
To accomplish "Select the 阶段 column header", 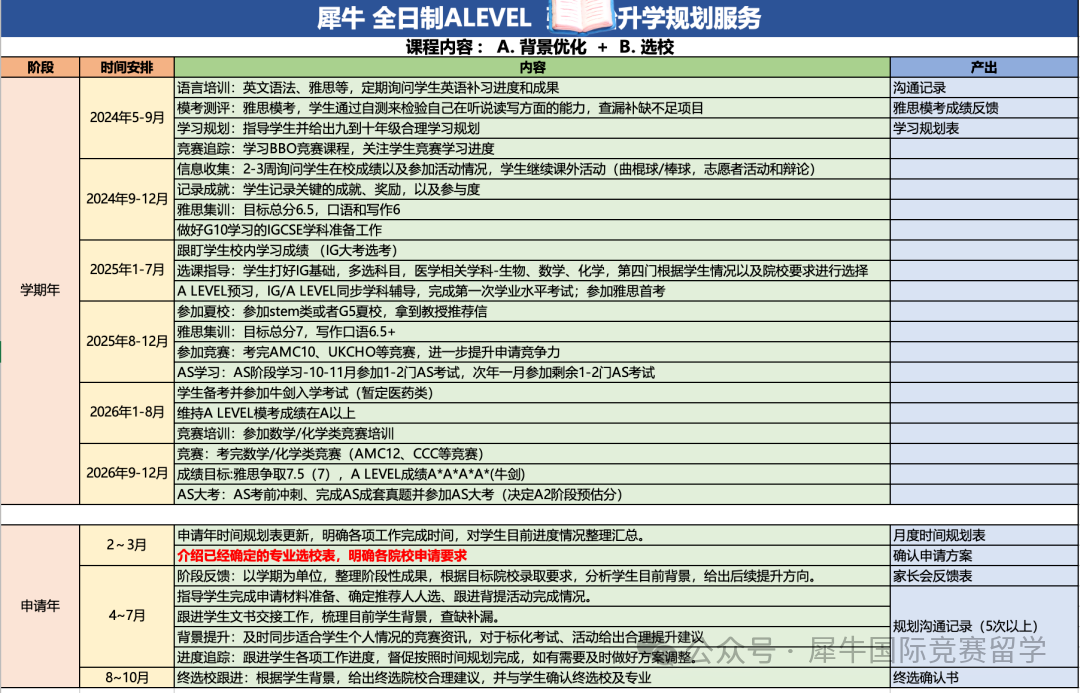I will click(41, 68).
